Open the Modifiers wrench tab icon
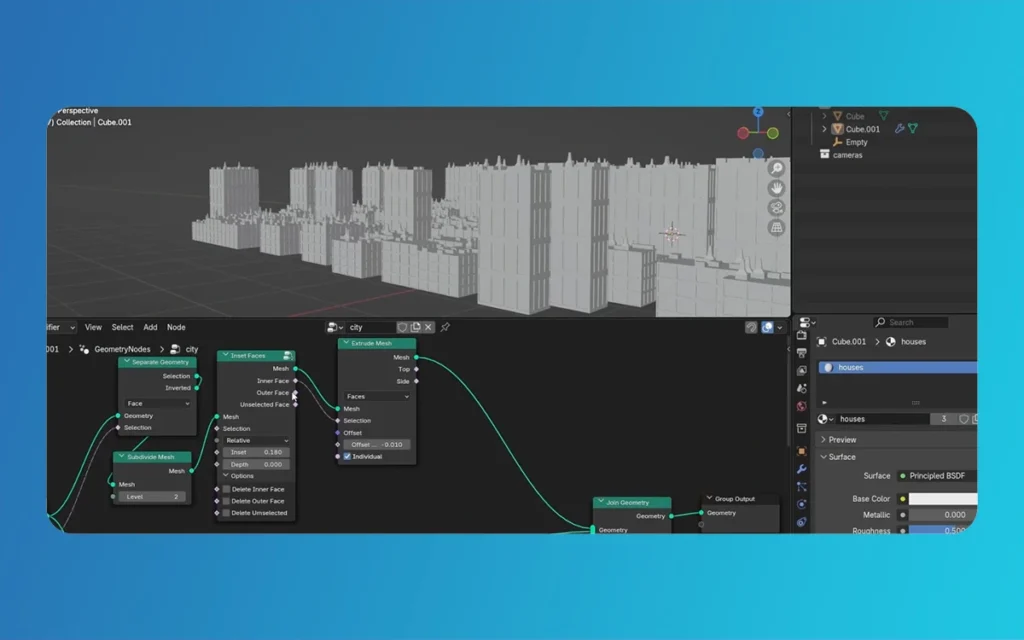Image resolution: width=1024 pixels, height=640 pixels. [x=802, y=469]
